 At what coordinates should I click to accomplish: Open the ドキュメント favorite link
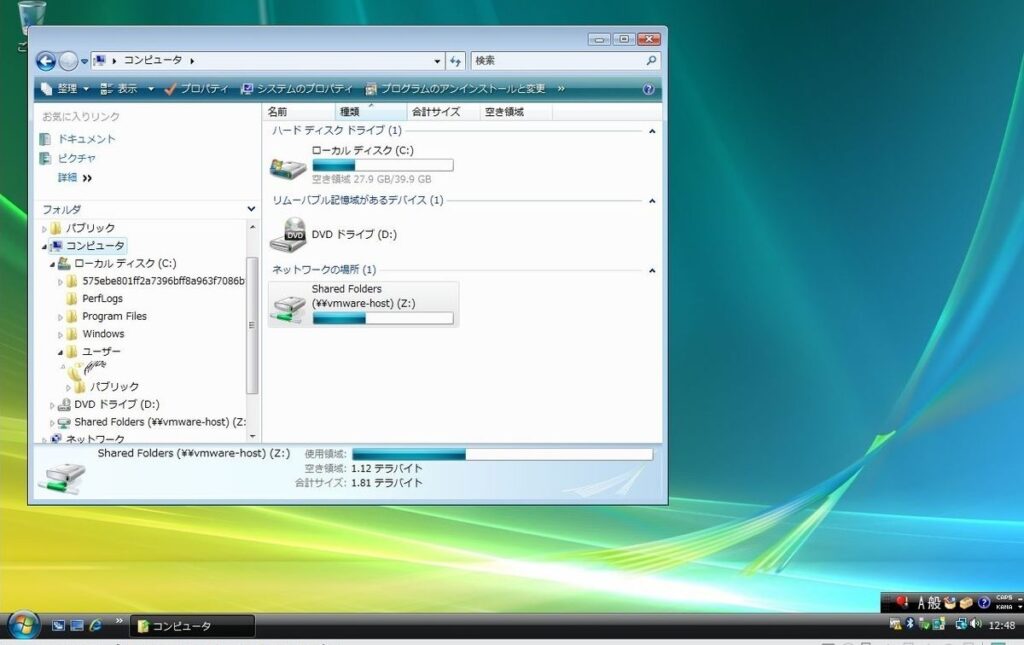tap(78, 139)
